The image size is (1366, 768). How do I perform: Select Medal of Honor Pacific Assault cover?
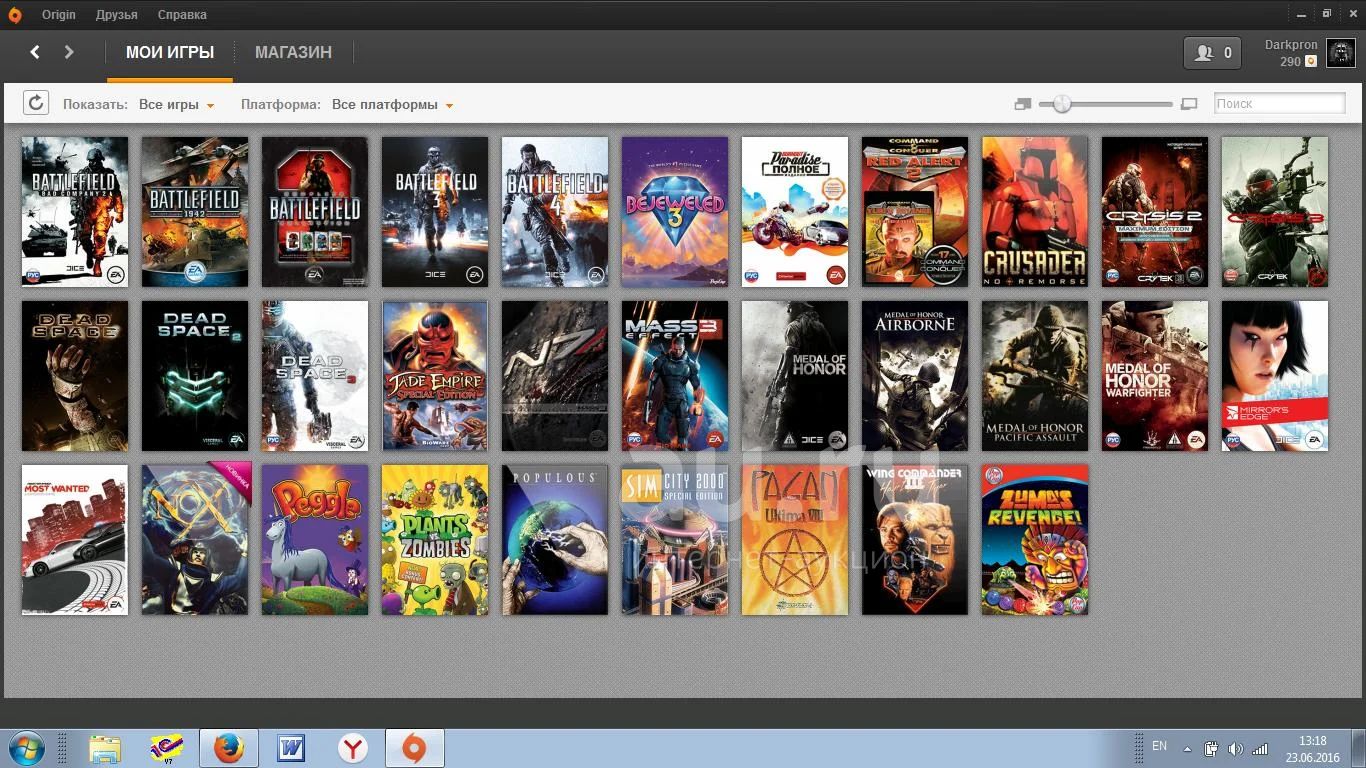[x=1035, y=376]
